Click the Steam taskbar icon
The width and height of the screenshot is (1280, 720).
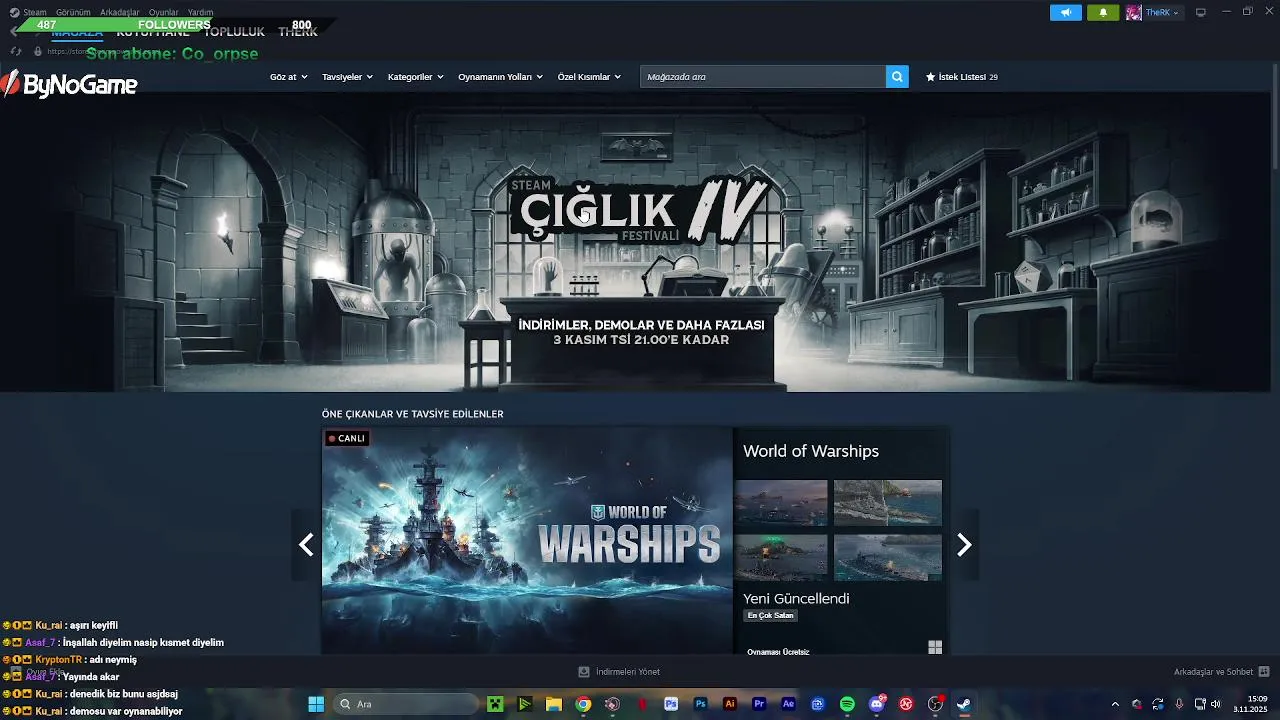(x=964, y=704)
